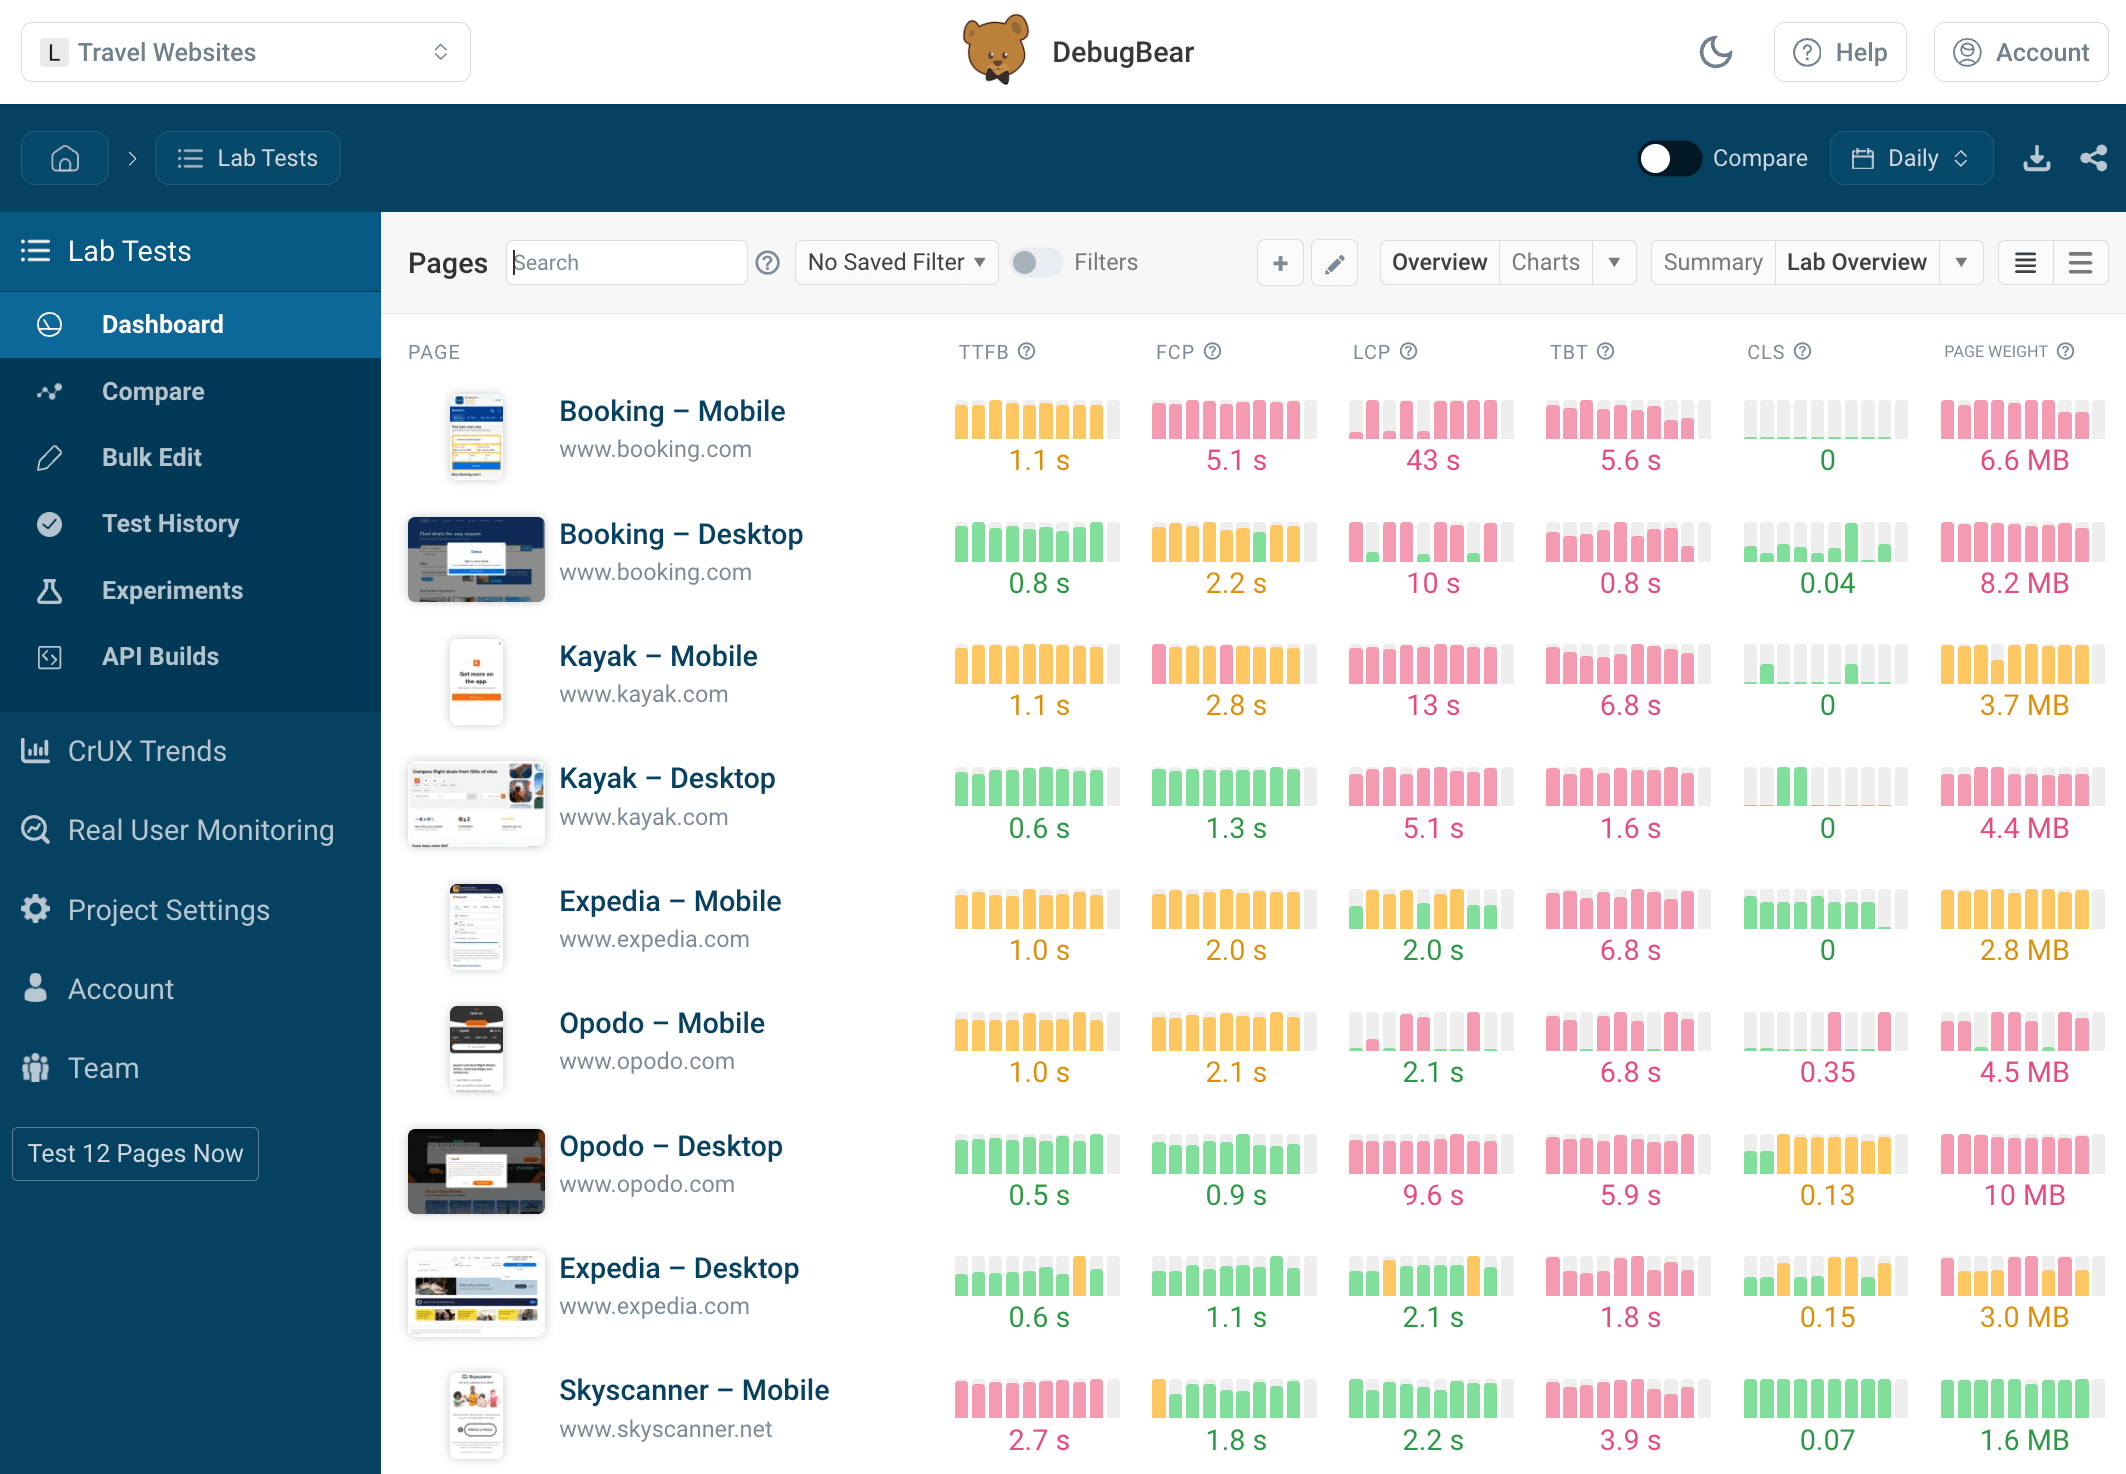
Task: Select the Summary tab
Action: point(1712,262)
